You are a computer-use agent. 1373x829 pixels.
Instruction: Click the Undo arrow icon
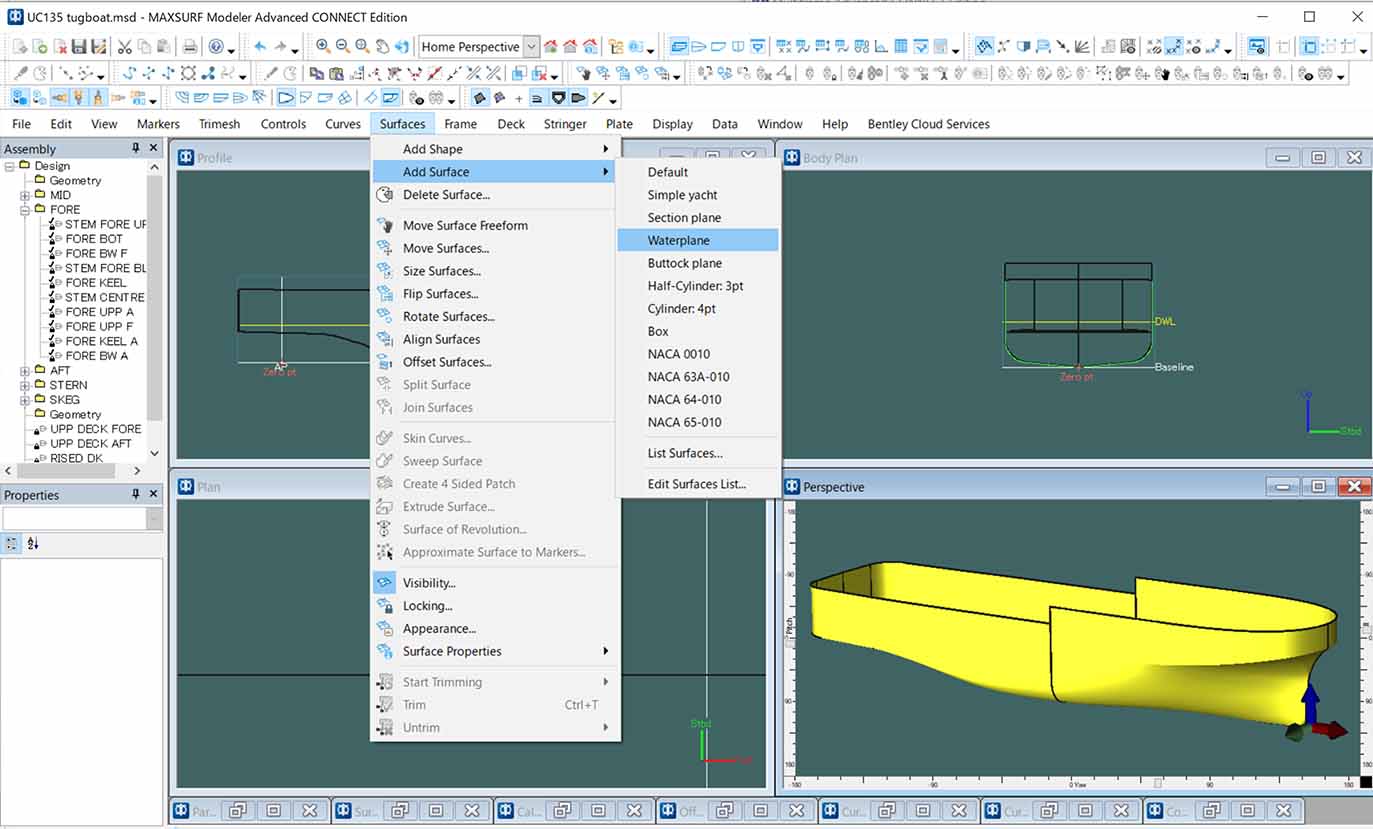point(260,46)
